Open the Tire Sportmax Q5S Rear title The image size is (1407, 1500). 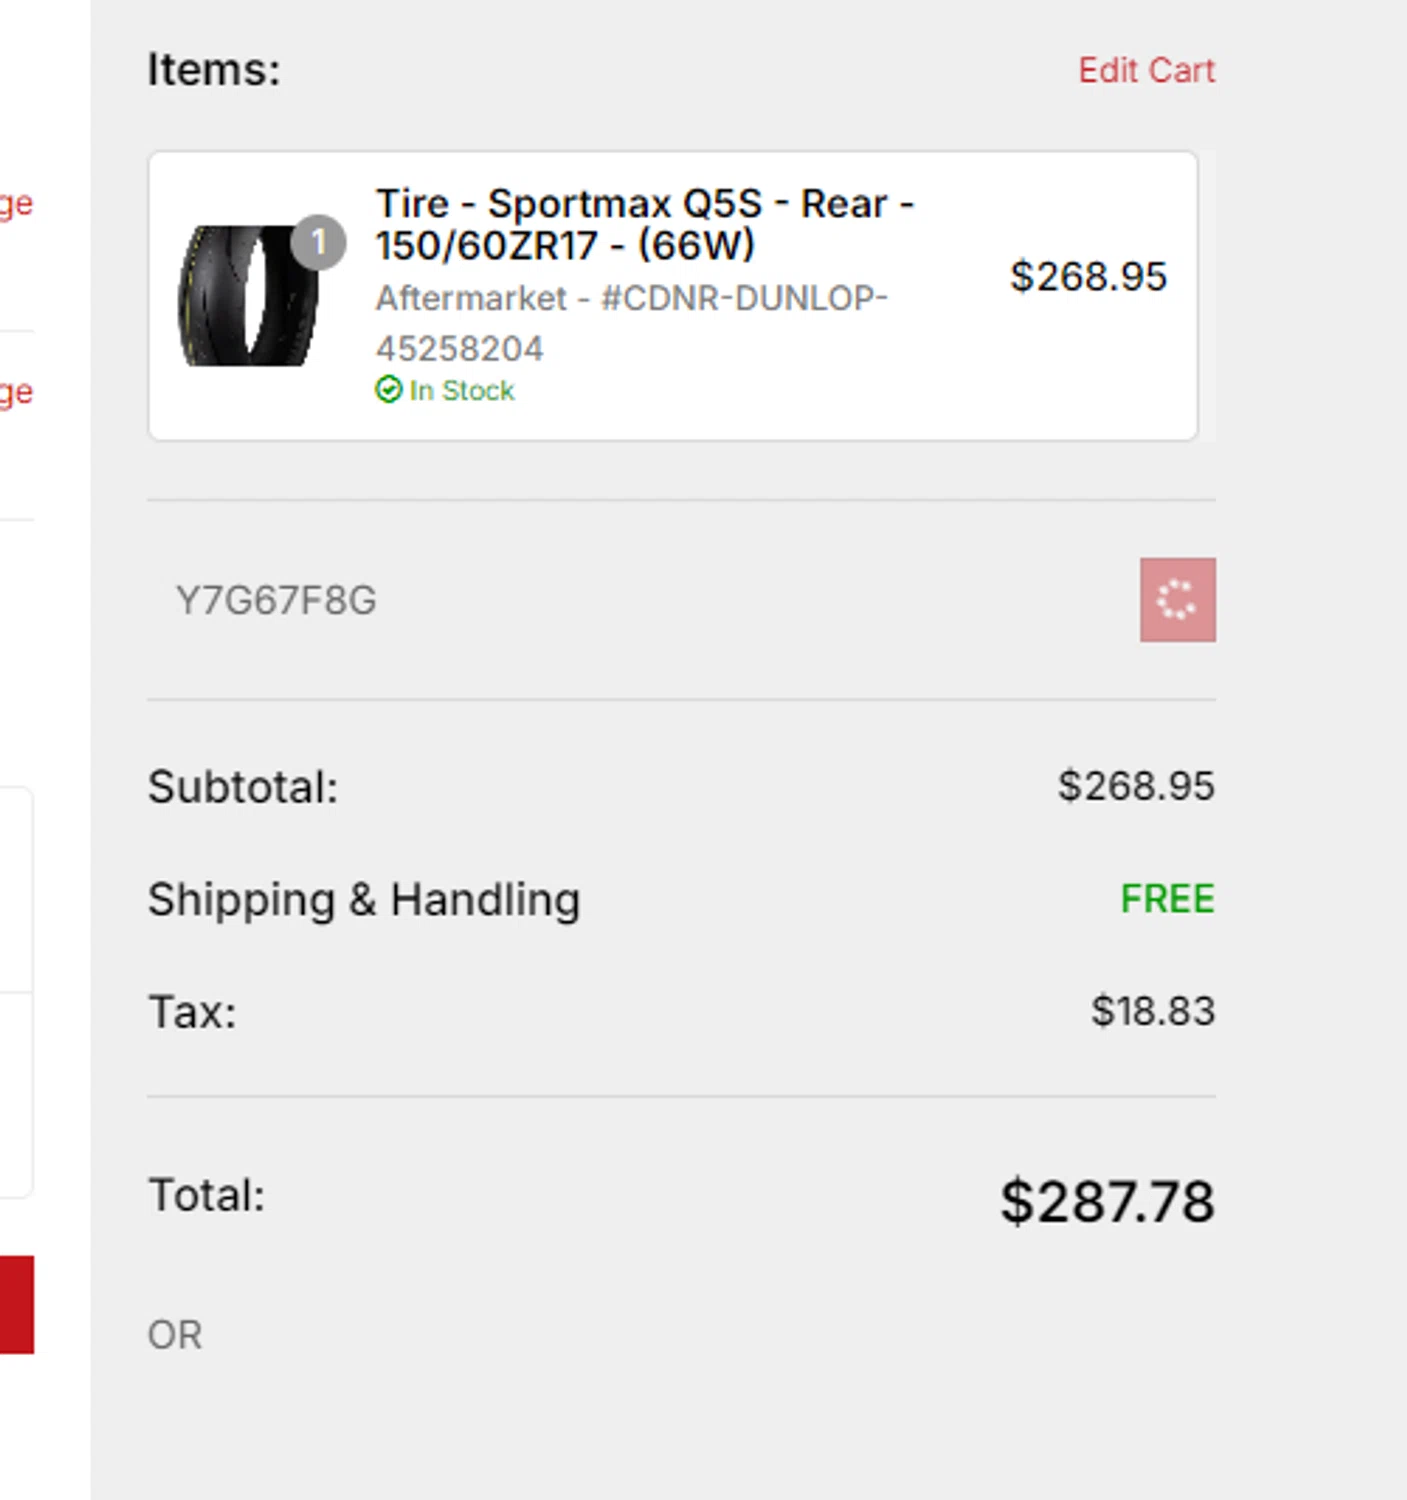pyautogui.click(x=644, y=224)
